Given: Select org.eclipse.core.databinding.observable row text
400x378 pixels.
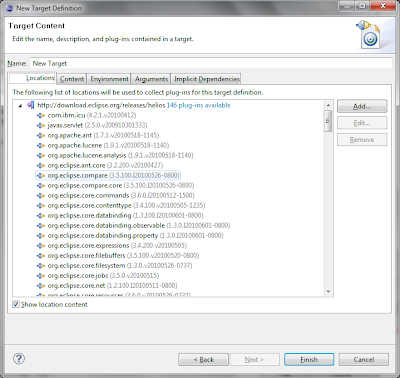Looking at the screenshot, I should 139,225.
